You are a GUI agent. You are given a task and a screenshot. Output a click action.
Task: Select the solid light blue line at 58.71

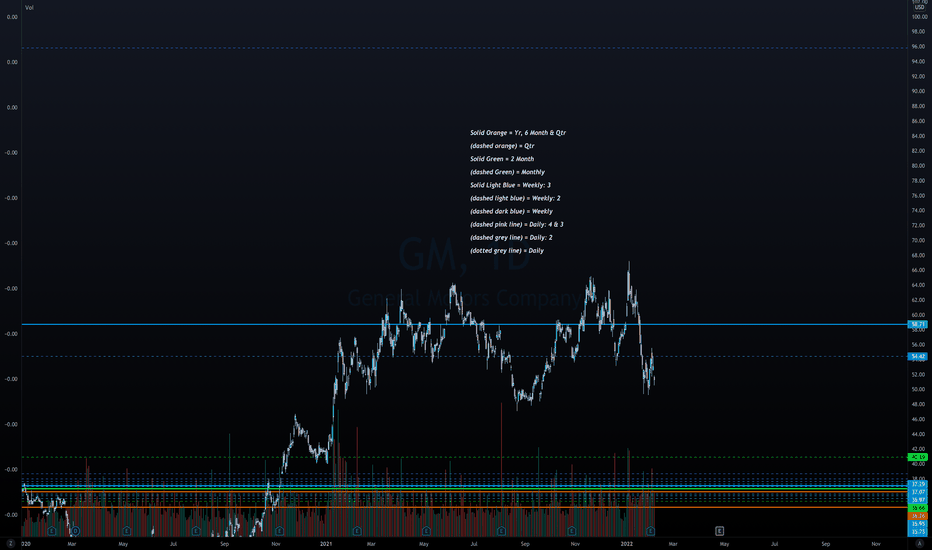(x=464, y=324)
